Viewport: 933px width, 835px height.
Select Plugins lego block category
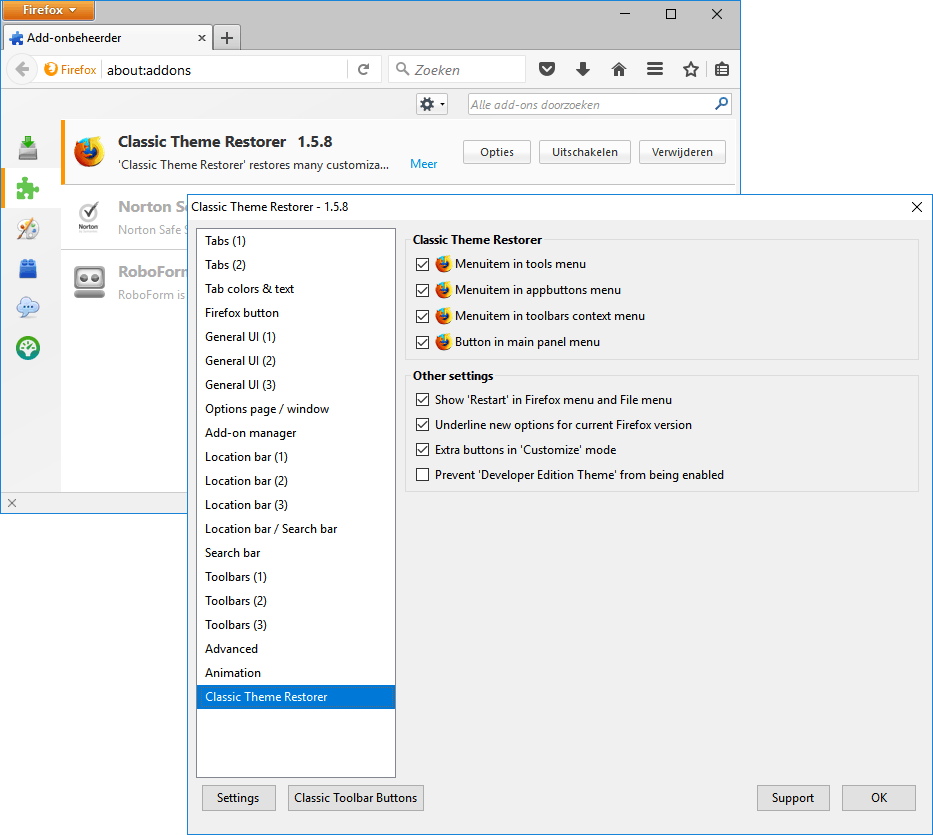28,268
